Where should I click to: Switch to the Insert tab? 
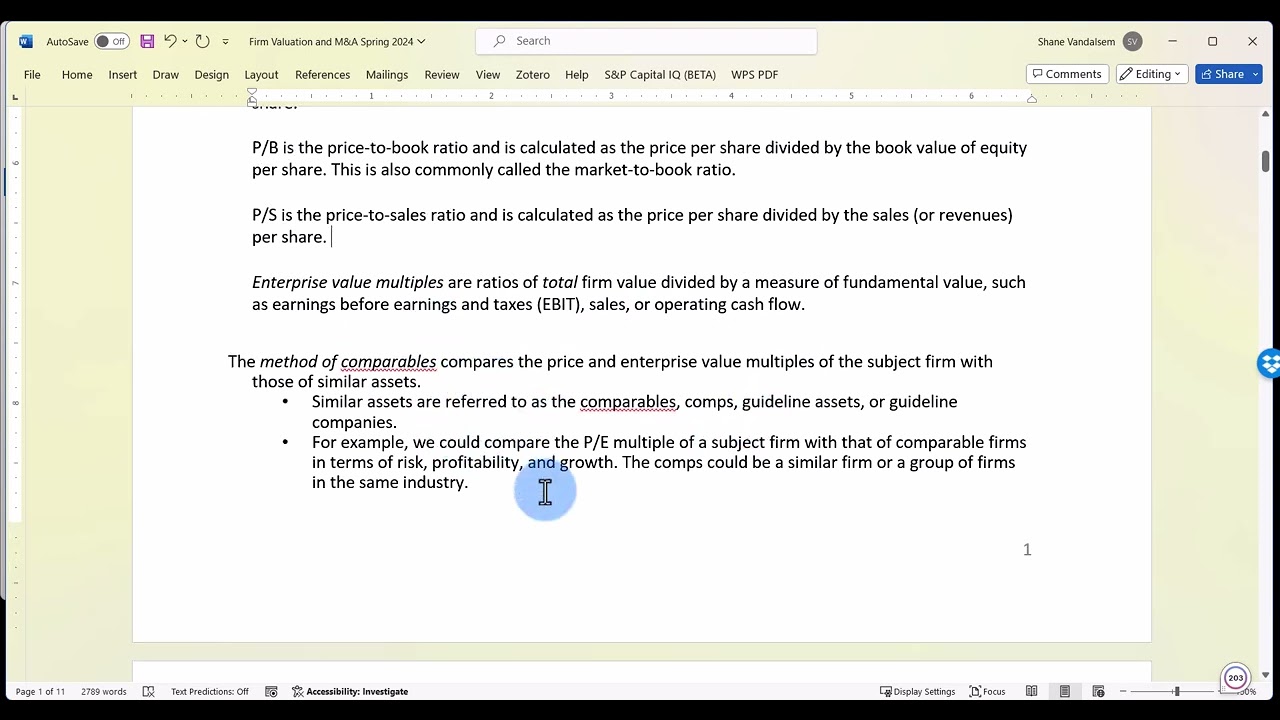click(123, 75)
